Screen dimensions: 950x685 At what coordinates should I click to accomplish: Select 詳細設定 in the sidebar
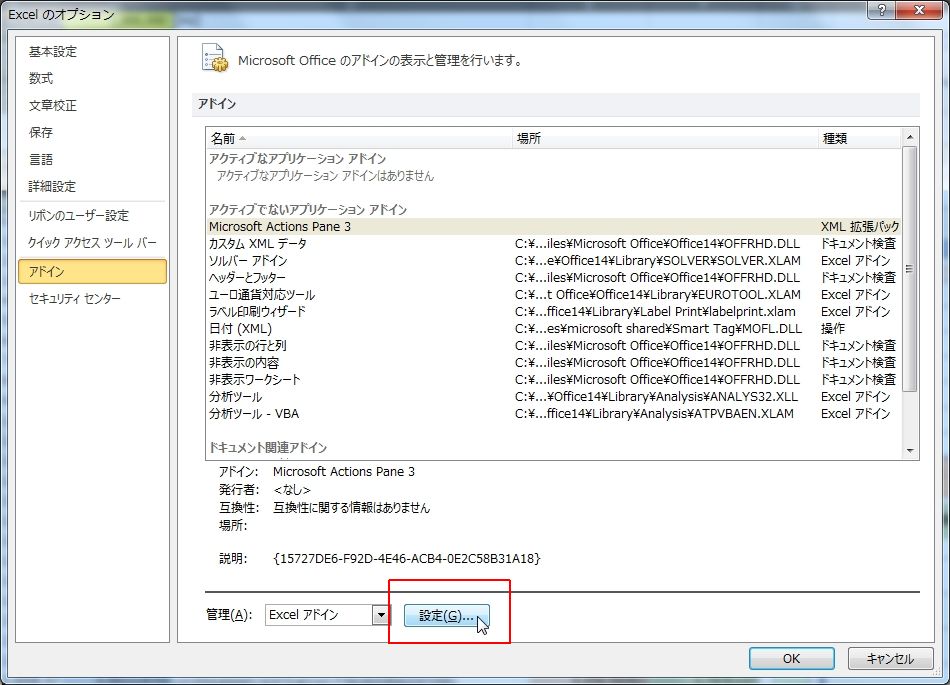point(53,186)
